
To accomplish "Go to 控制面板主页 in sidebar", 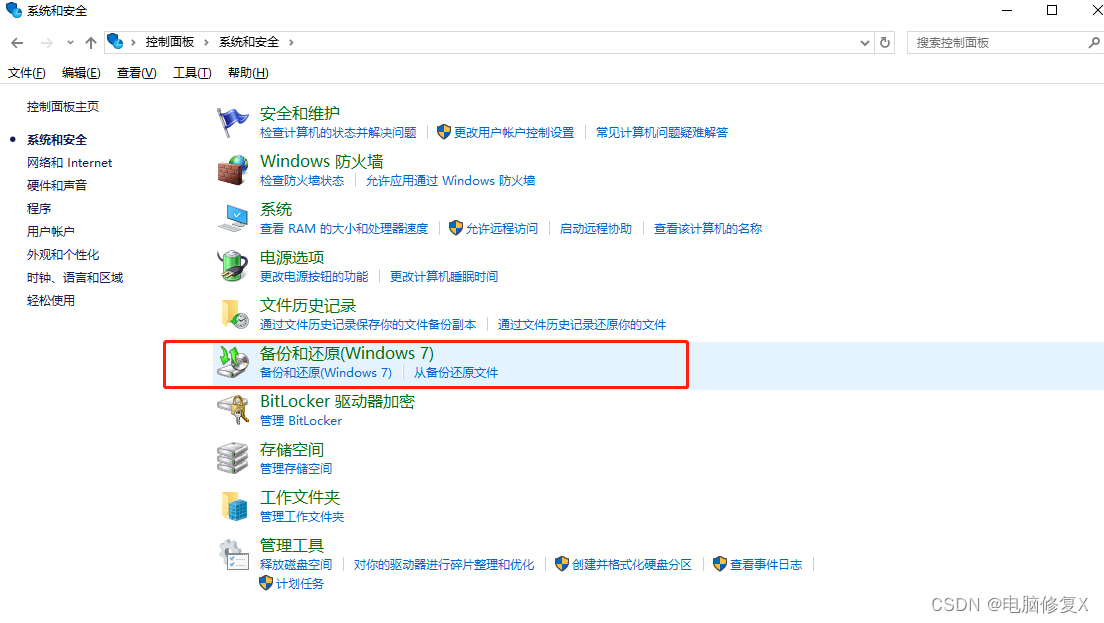I will [63, 106].
